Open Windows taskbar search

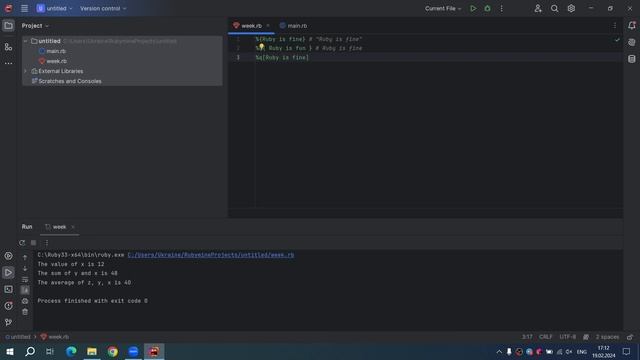30,351
